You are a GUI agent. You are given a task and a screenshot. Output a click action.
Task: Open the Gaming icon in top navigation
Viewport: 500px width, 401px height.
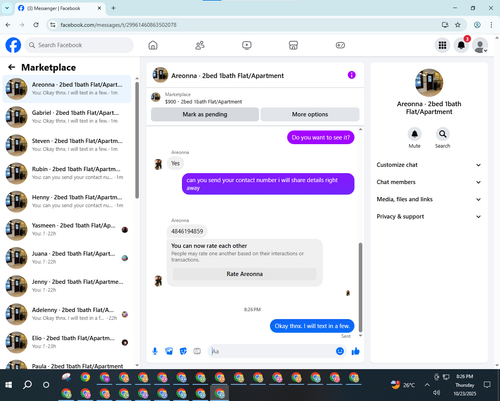[x=340, y=45]
